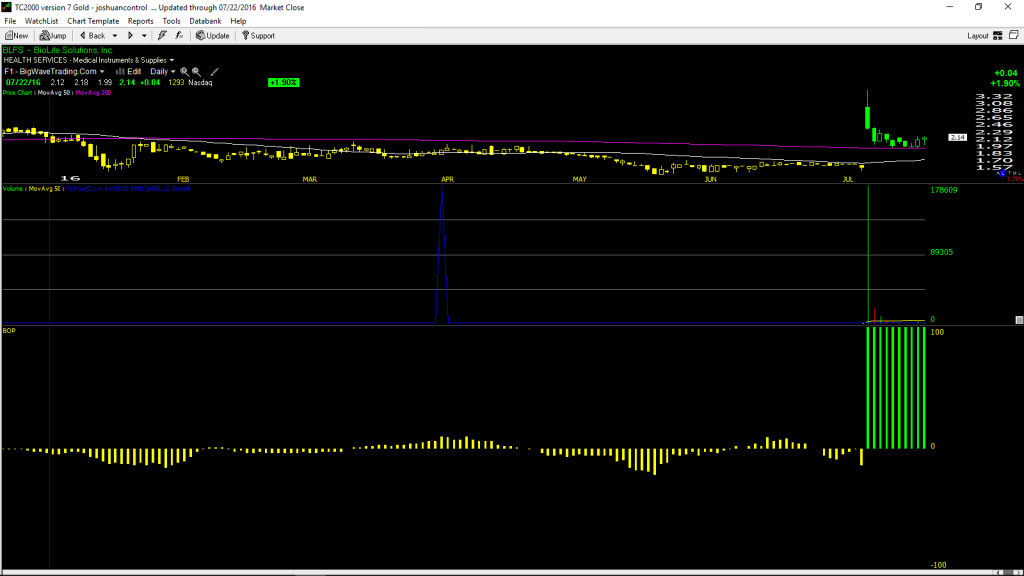Click the cascade windows icon beside Layout
1024x576 pixels.
click(1014, 35)
